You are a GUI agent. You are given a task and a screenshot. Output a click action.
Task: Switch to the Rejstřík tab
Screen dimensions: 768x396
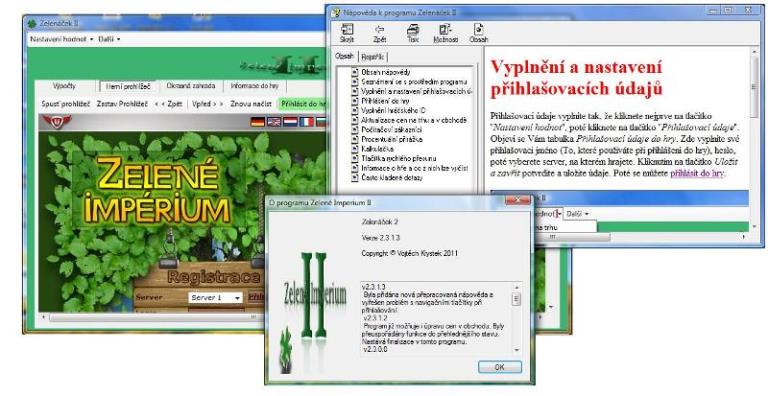pos(373,57)
